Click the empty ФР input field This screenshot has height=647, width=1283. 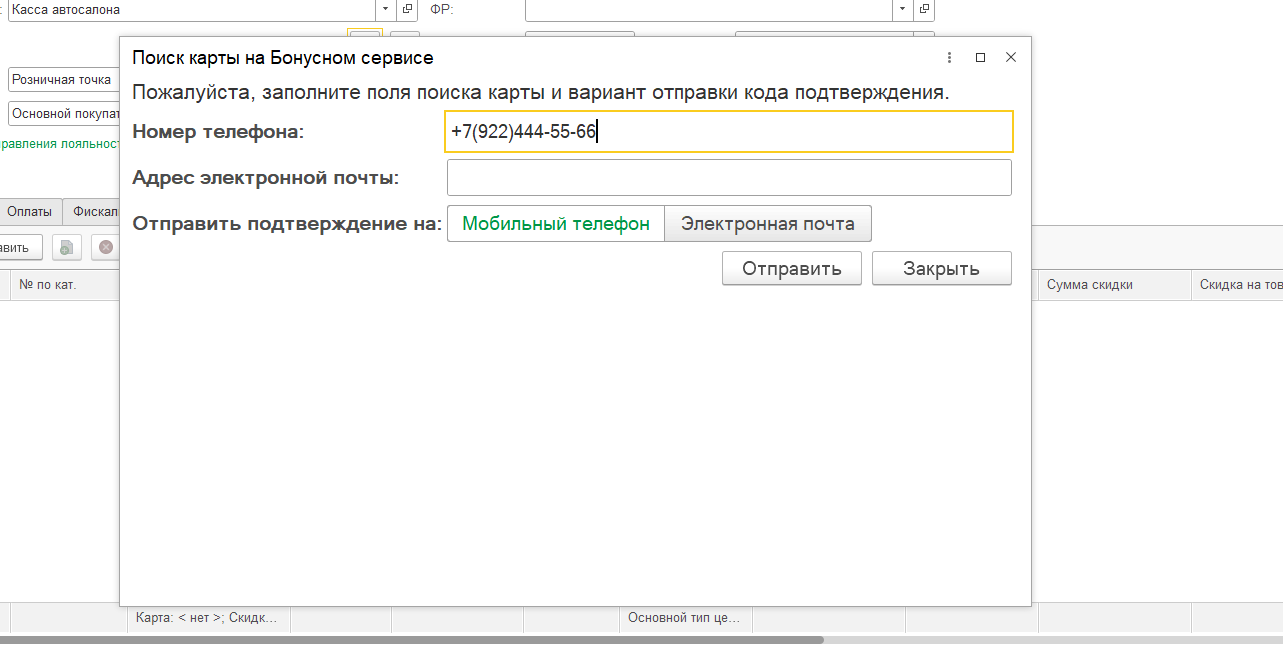[709, 9]
